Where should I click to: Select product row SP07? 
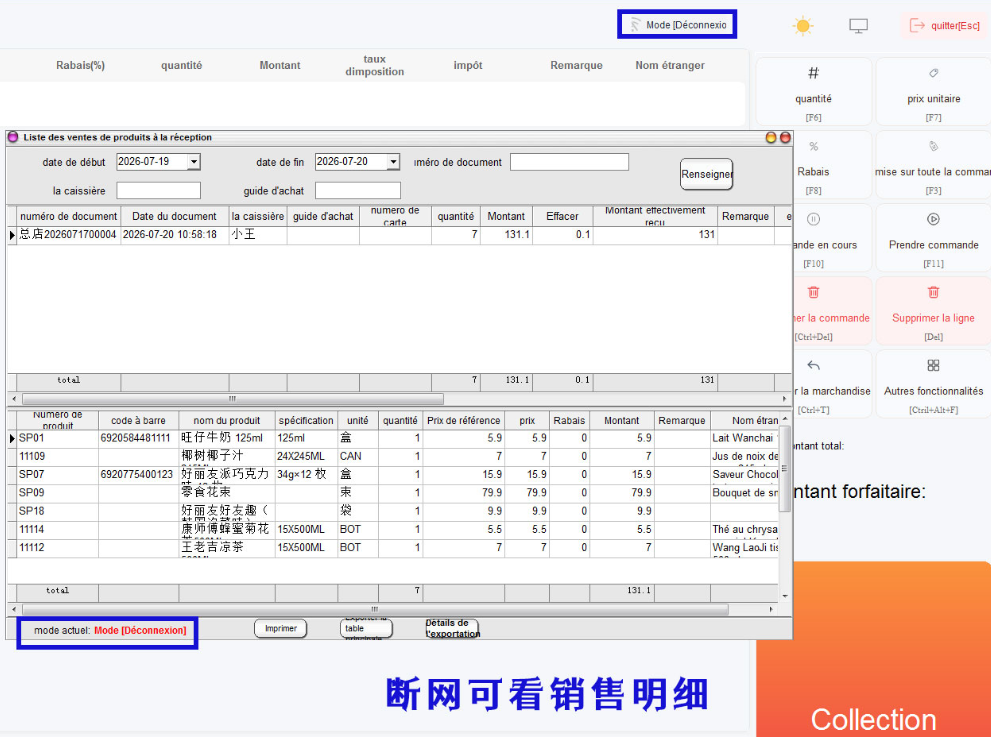click(392, 475)
